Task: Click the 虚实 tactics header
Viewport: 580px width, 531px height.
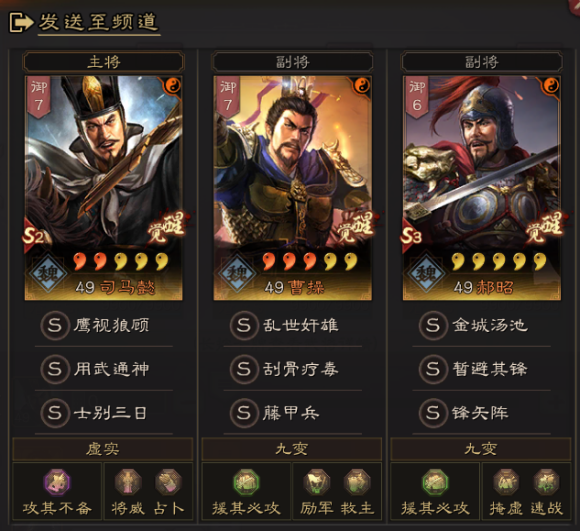Action: [103, 449]
